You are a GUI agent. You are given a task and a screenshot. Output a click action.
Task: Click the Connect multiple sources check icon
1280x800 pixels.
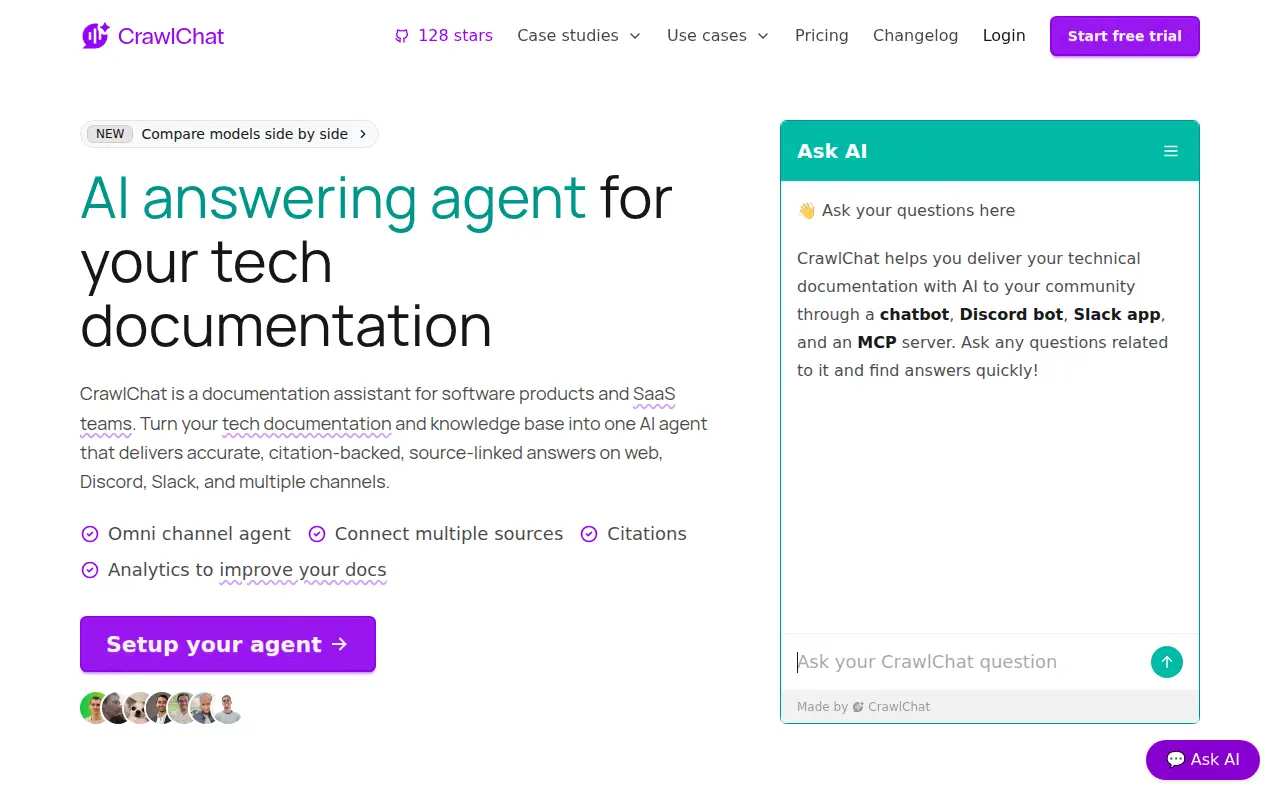pyautogui.click(x=317, y=534)
